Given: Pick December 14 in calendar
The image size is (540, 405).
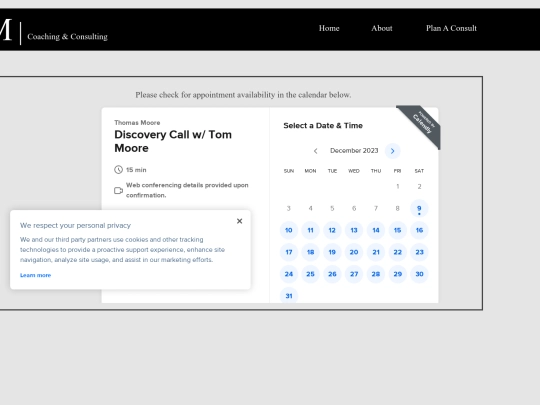Looking at the screenshot, I should 376,230.
